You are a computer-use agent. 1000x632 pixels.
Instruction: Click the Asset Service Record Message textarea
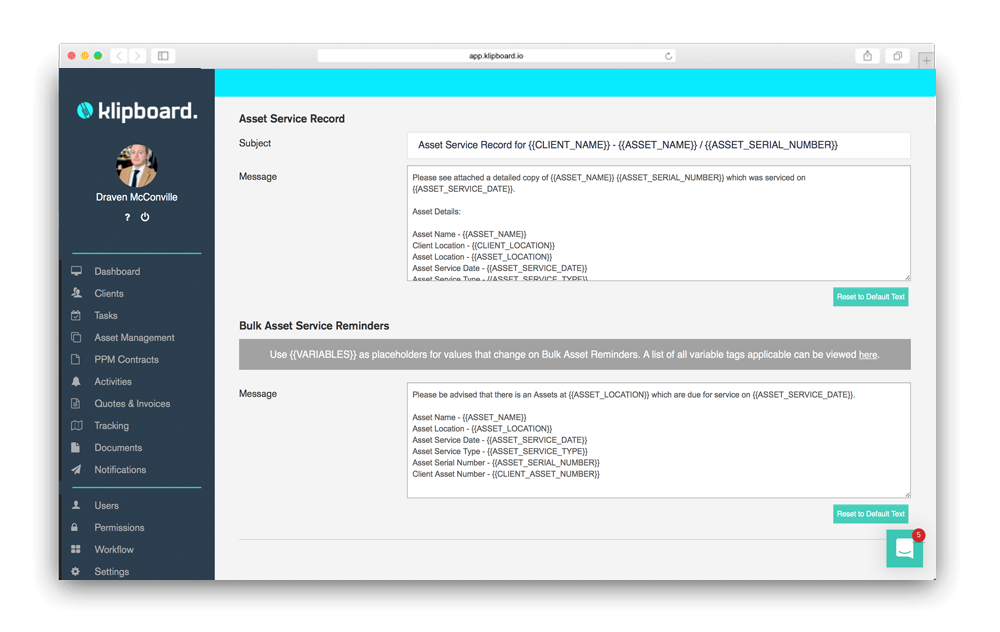[x=659, y=223]
